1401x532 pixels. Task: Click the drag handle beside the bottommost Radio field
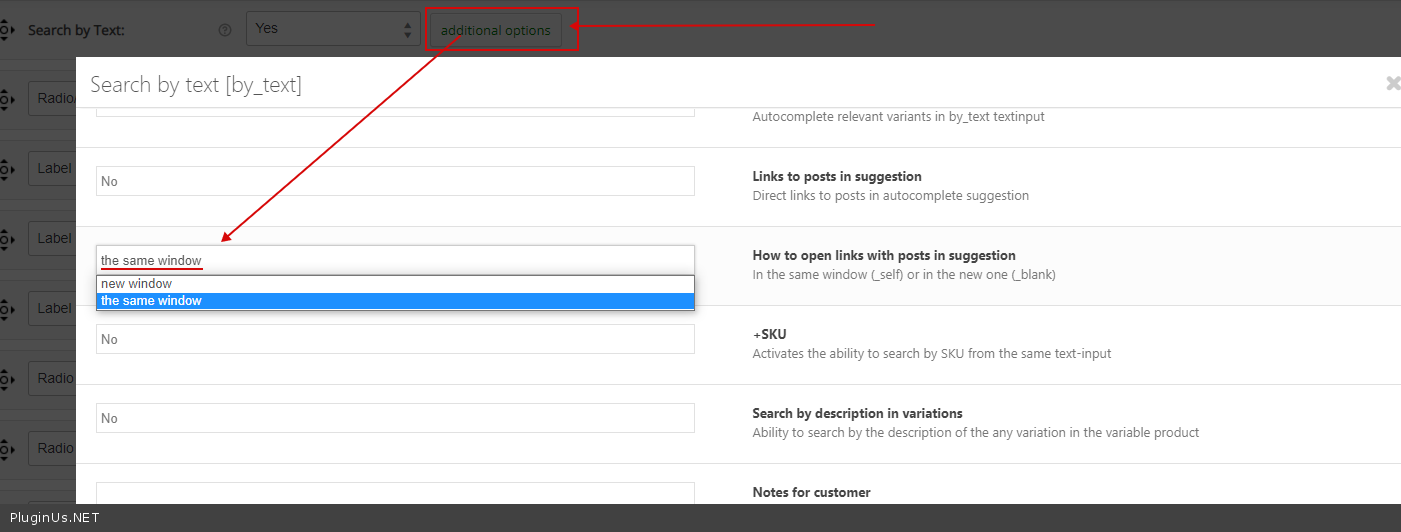pyautogui.click(x=7, y=449)
